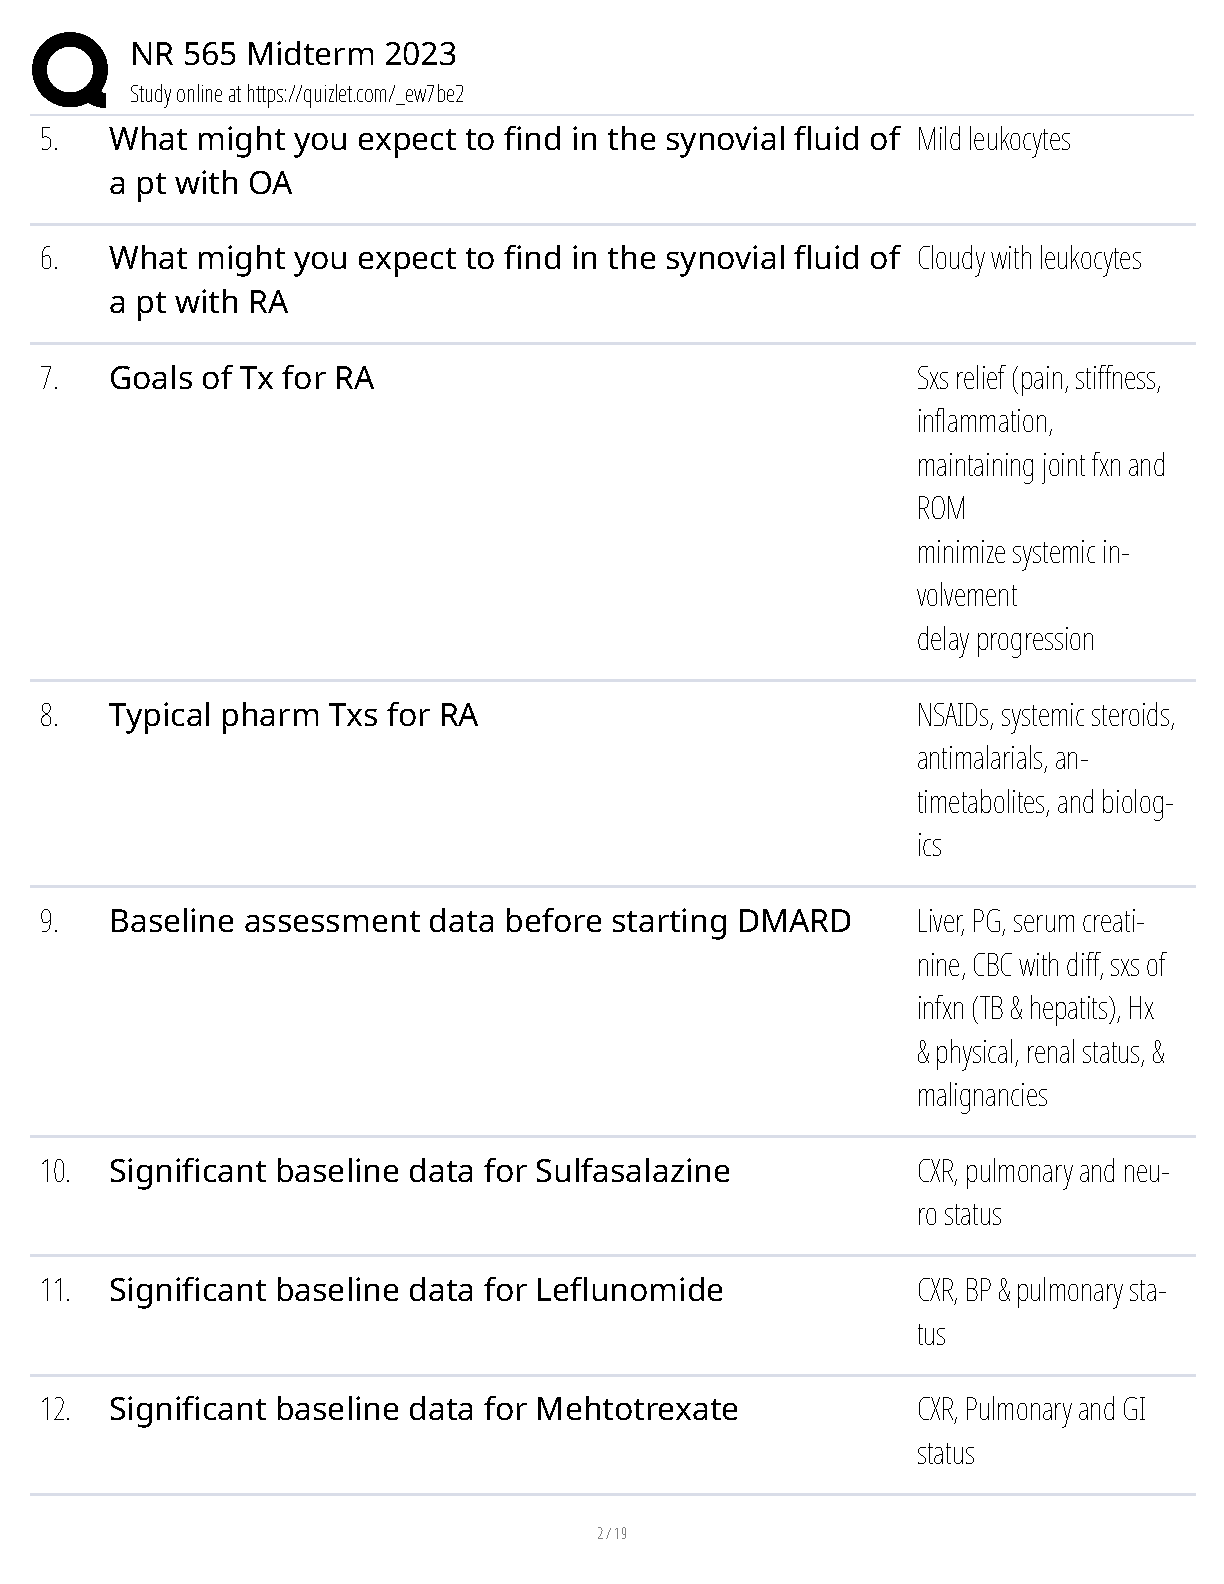Click 'Typical pharm Txs for RA' term
The image size is (1224, 1584).
[x=293, y=715]
